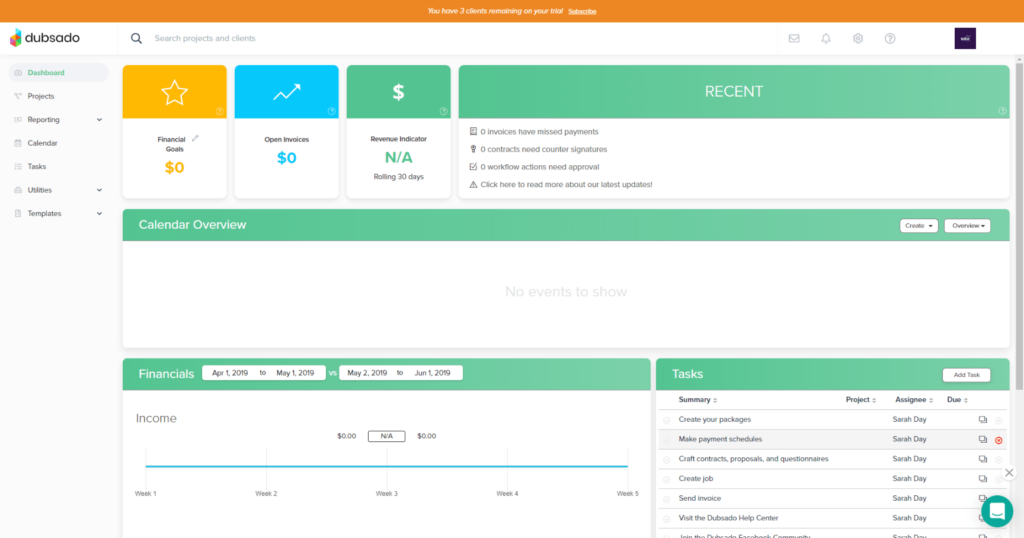Check off the 'Create job' task

click(667, 479)
